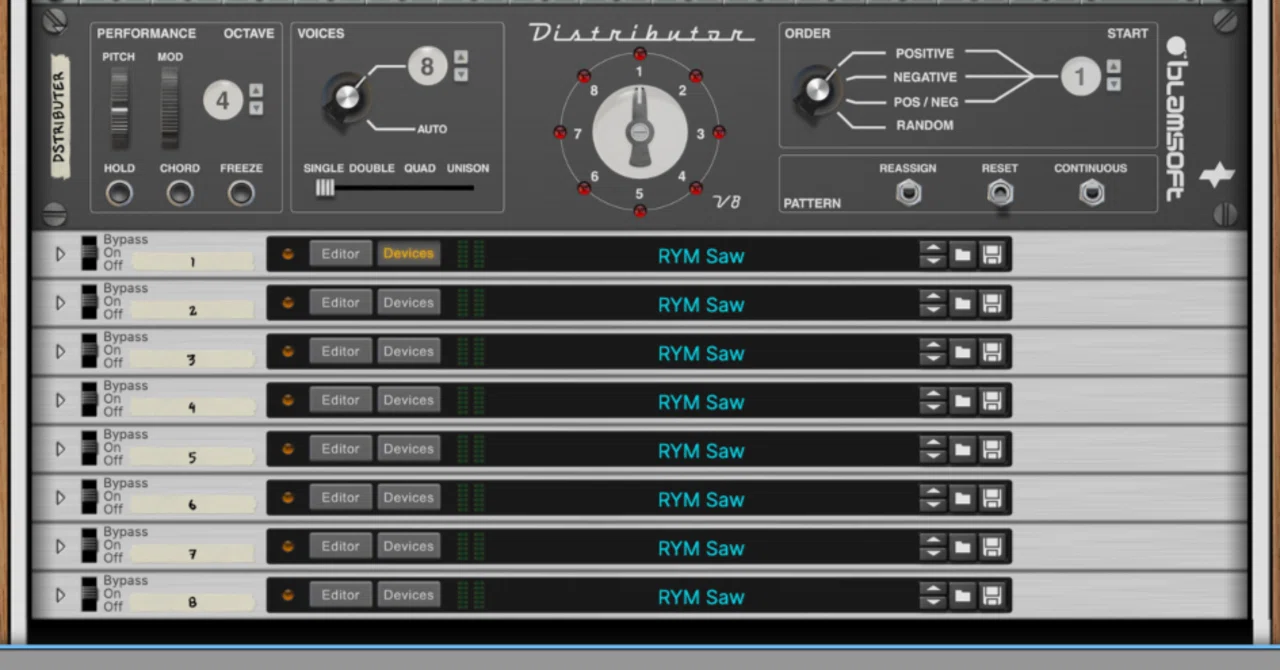
Task: Toggle the CONTINUOUS pattern button
Action: (x=1091, y=192)
